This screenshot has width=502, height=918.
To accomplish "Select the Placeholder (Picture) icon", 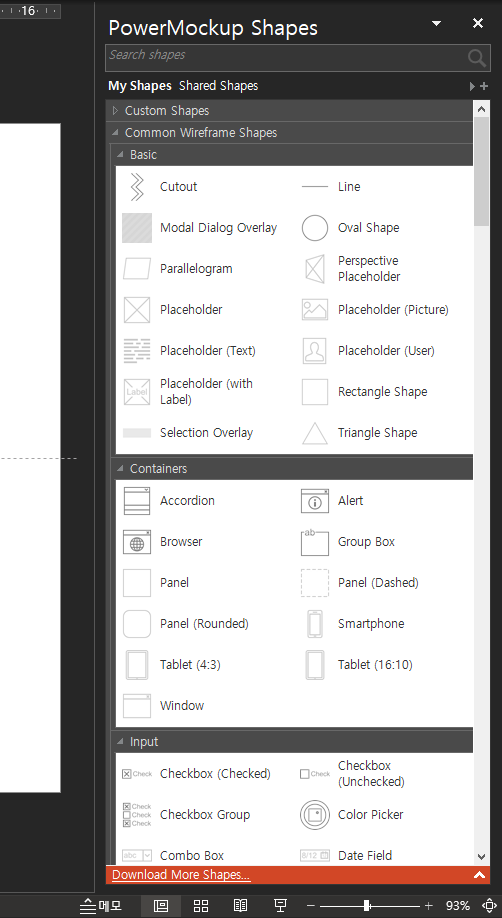I will (315, 310).
